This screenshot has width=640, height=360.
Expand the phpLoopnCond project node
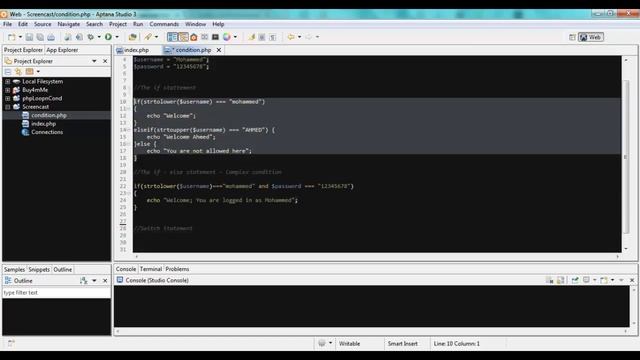tap(8, 98)
